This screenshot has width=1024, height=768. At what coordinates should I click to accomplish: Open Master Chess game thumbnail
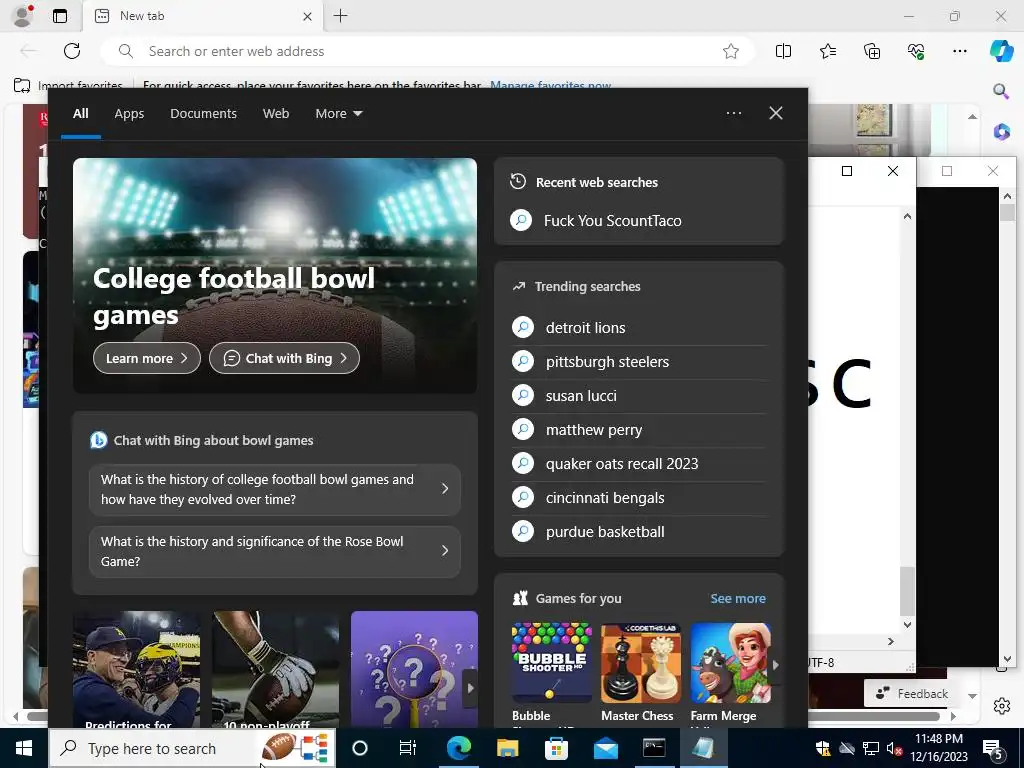coord(641,662)
